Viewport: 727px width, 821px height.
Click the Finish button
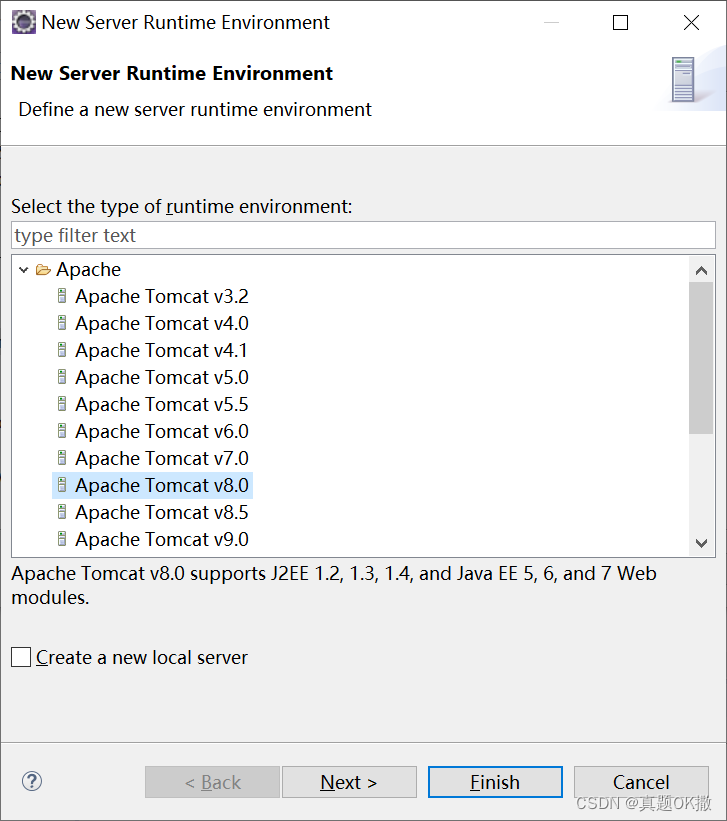tap(495, 782)
